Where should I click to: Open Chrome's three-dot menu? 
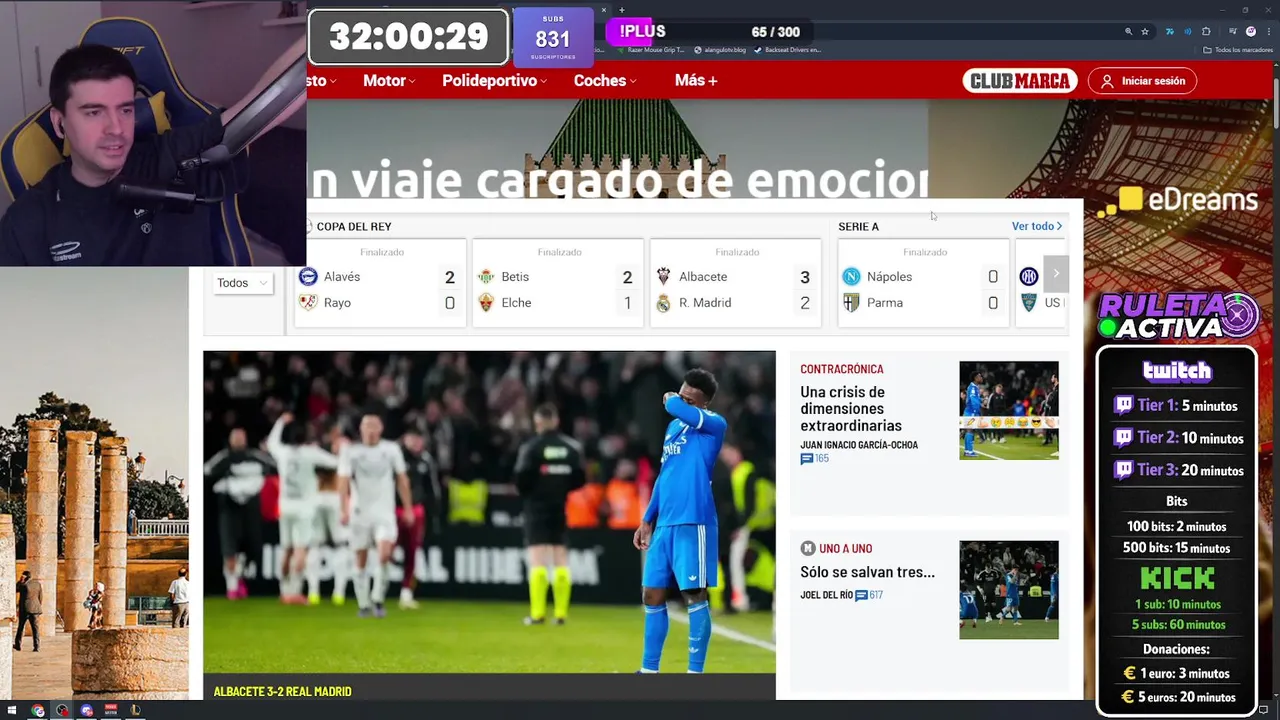(x=1270, y=32)
